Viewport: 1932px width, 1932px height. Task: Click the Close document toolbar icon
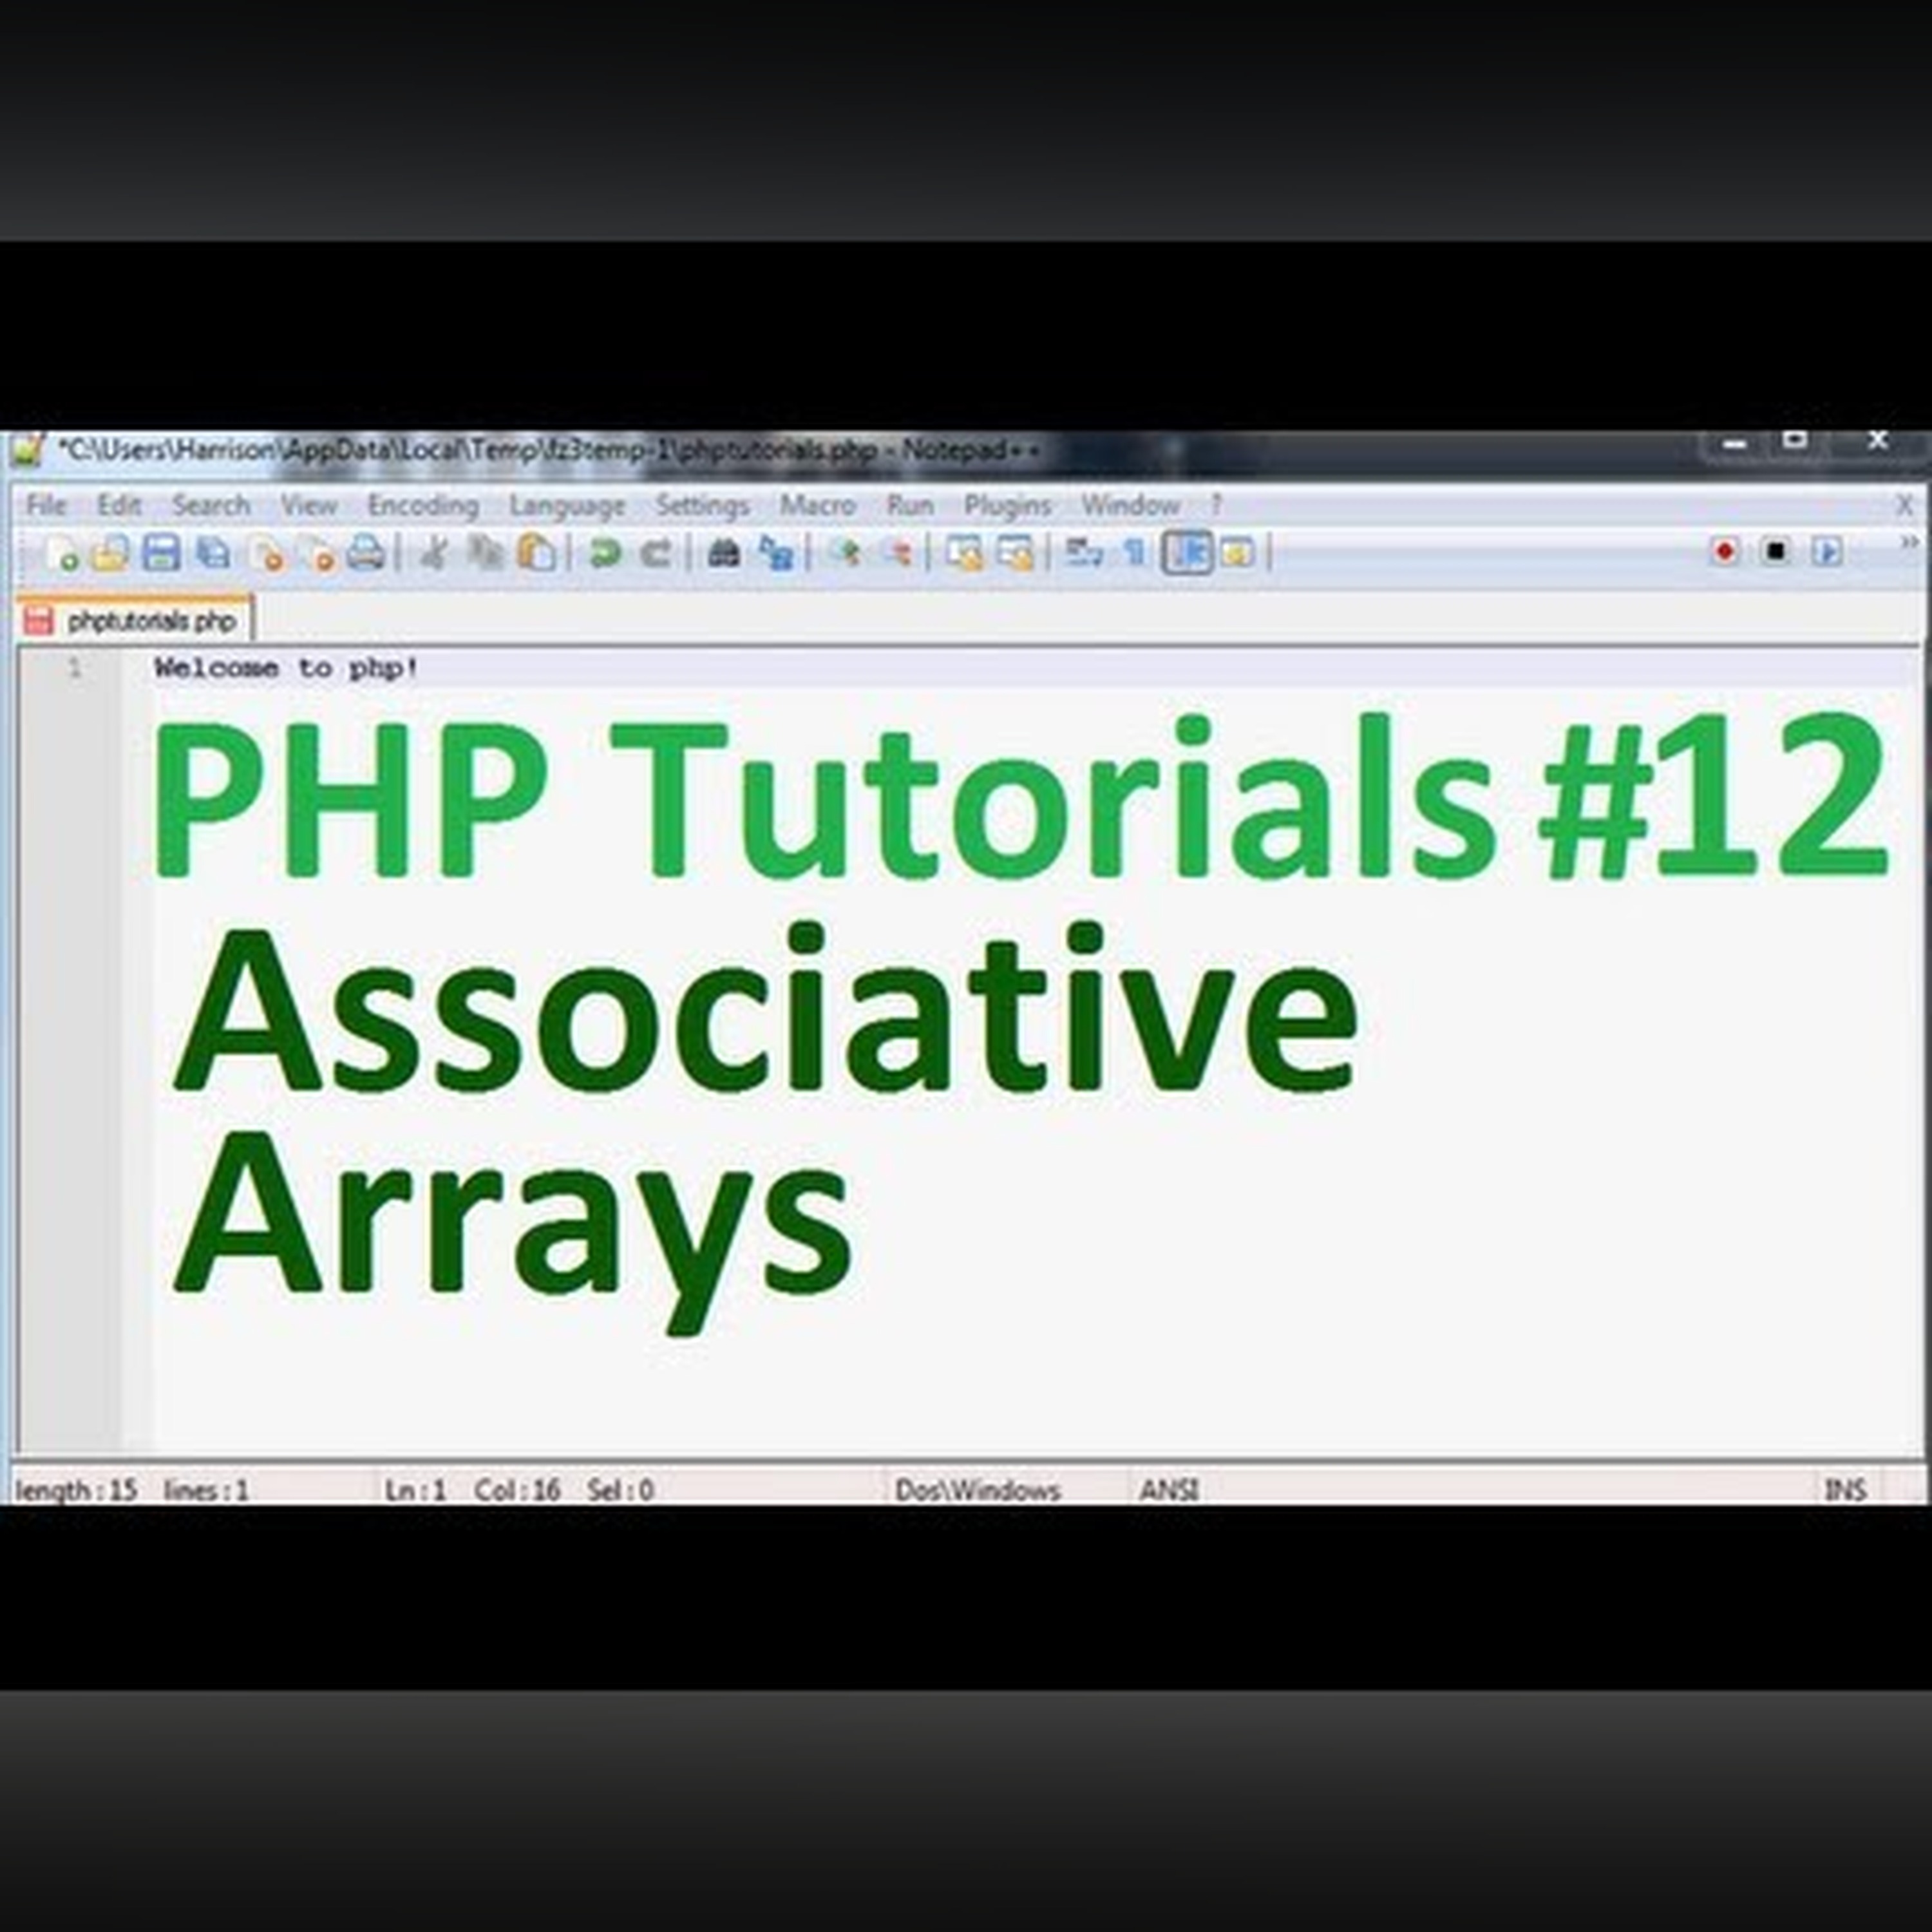coord(266,553)
